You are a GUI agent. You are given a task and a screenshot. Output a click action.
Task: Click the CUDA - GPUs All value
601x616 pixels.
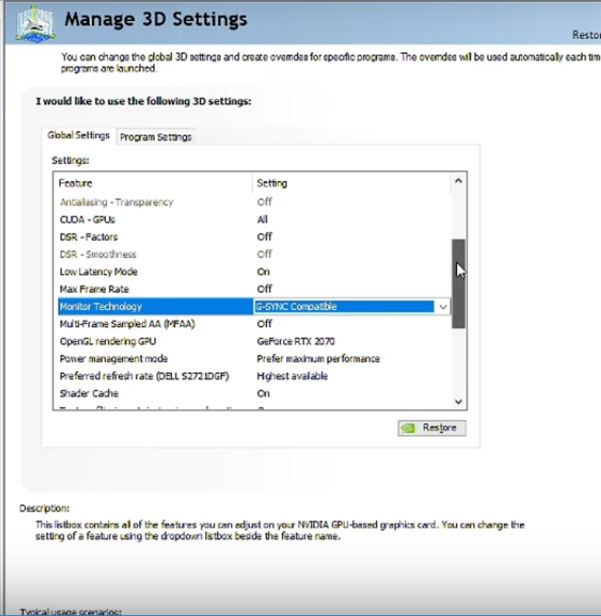262,220
